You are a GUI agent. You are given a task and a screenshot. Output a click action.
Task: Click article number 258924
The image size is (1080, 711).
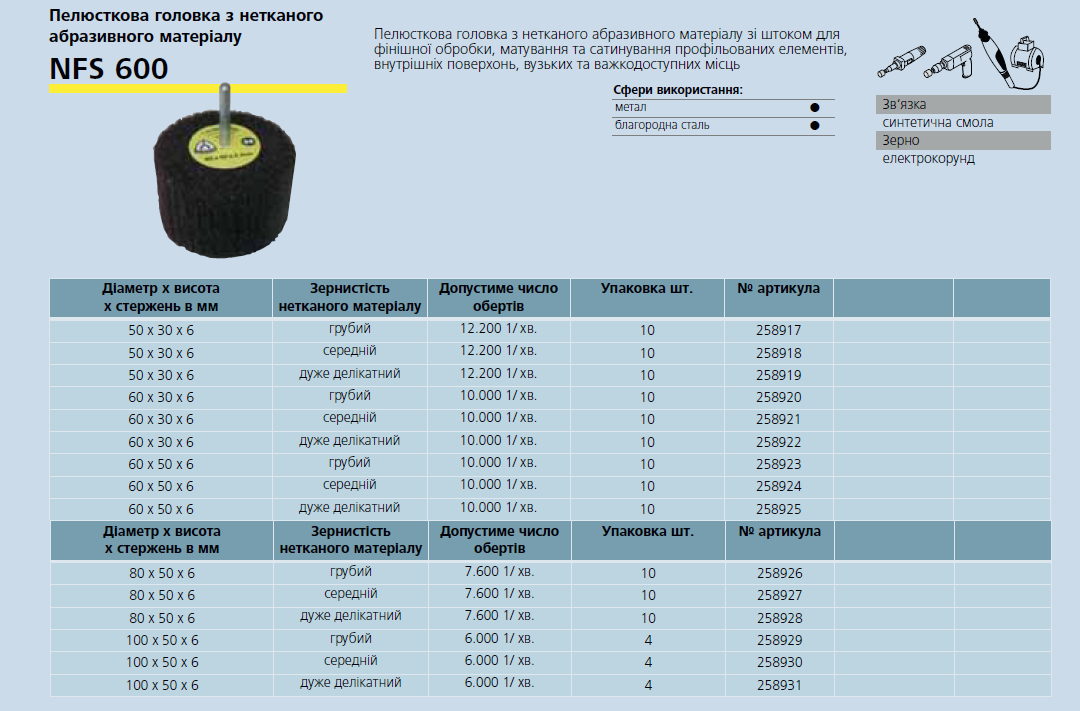(778, 486)
